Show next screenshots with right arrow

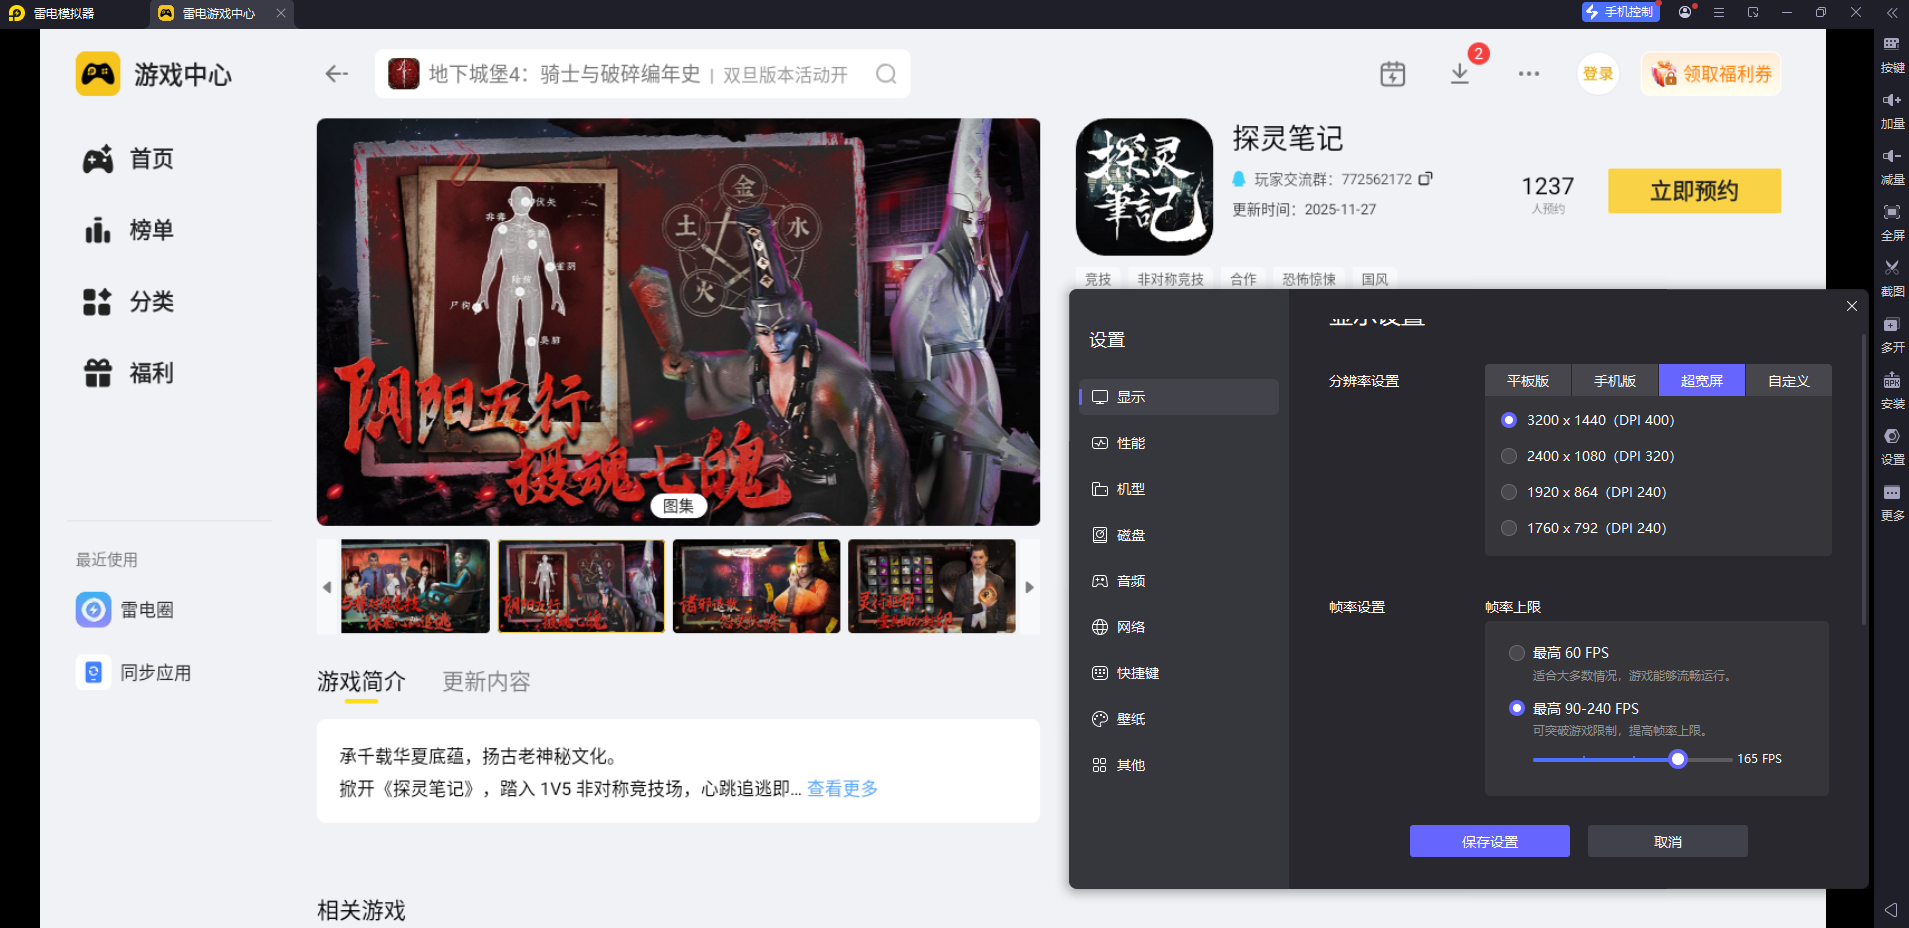[1029, 587]
